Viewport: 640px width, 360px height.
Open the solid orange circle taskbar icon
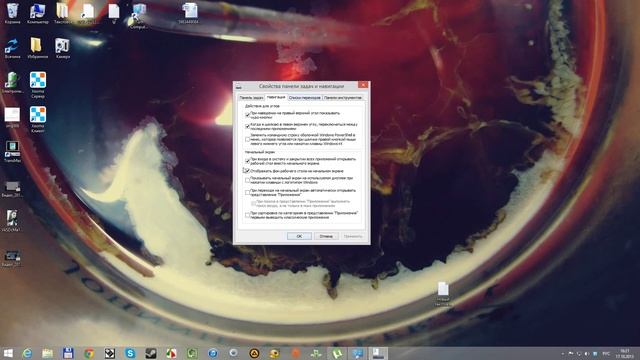coord(296,353)
